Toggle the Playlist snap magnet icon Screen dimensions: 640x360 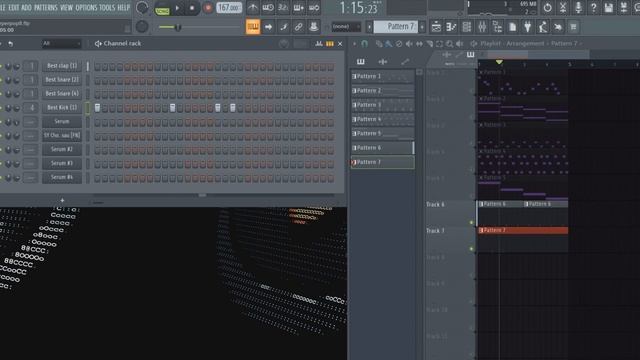point(364,44)
